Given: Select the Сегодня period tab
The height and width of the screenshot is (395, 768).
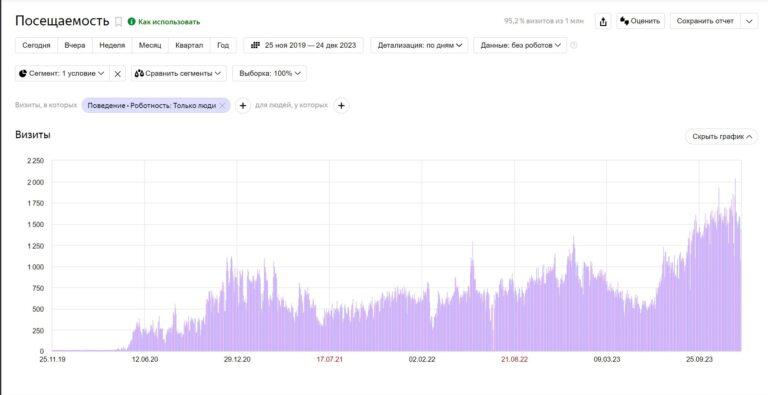Looking at the screenshot, I should click(x=36, y=45).
